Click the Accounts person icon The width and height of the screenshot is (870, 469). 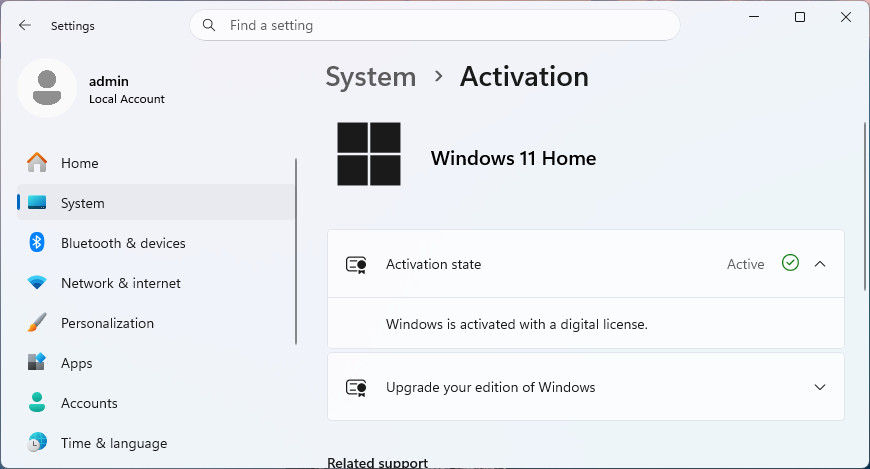pos(37,402)
